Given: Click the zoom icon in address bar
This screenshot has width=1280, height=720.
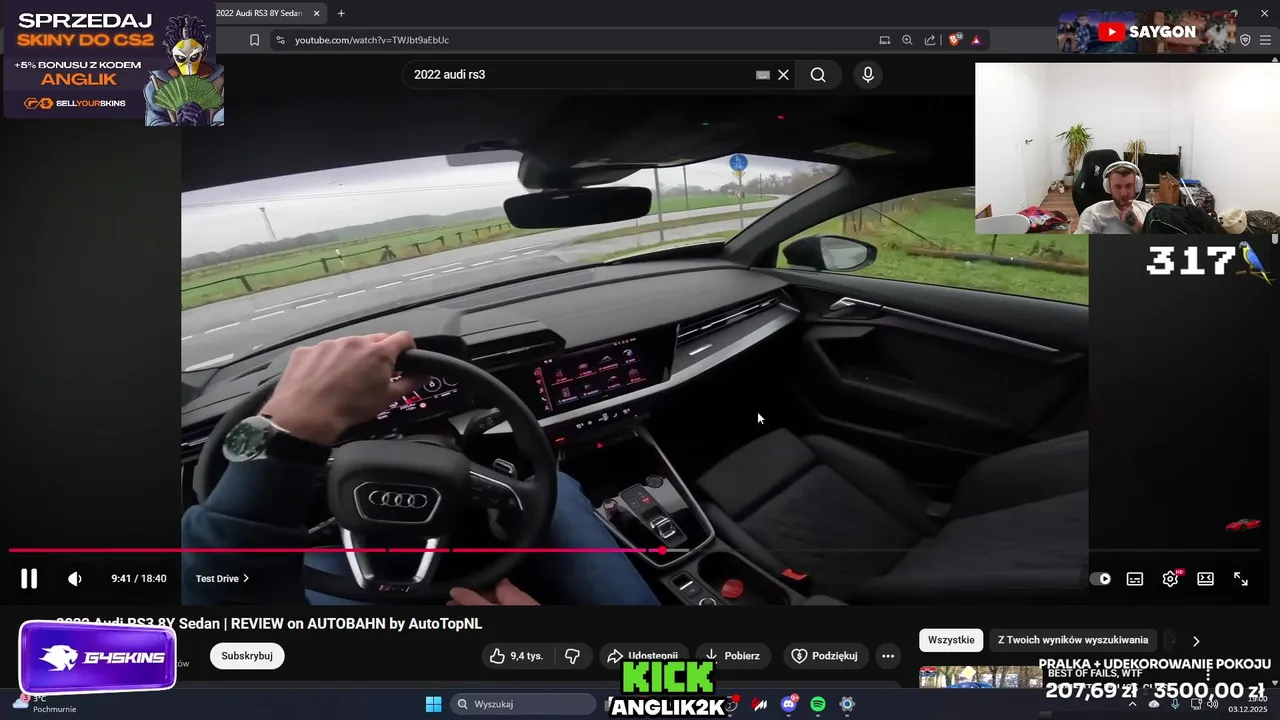Looking at the screenshot, I should tap(907, 40).
